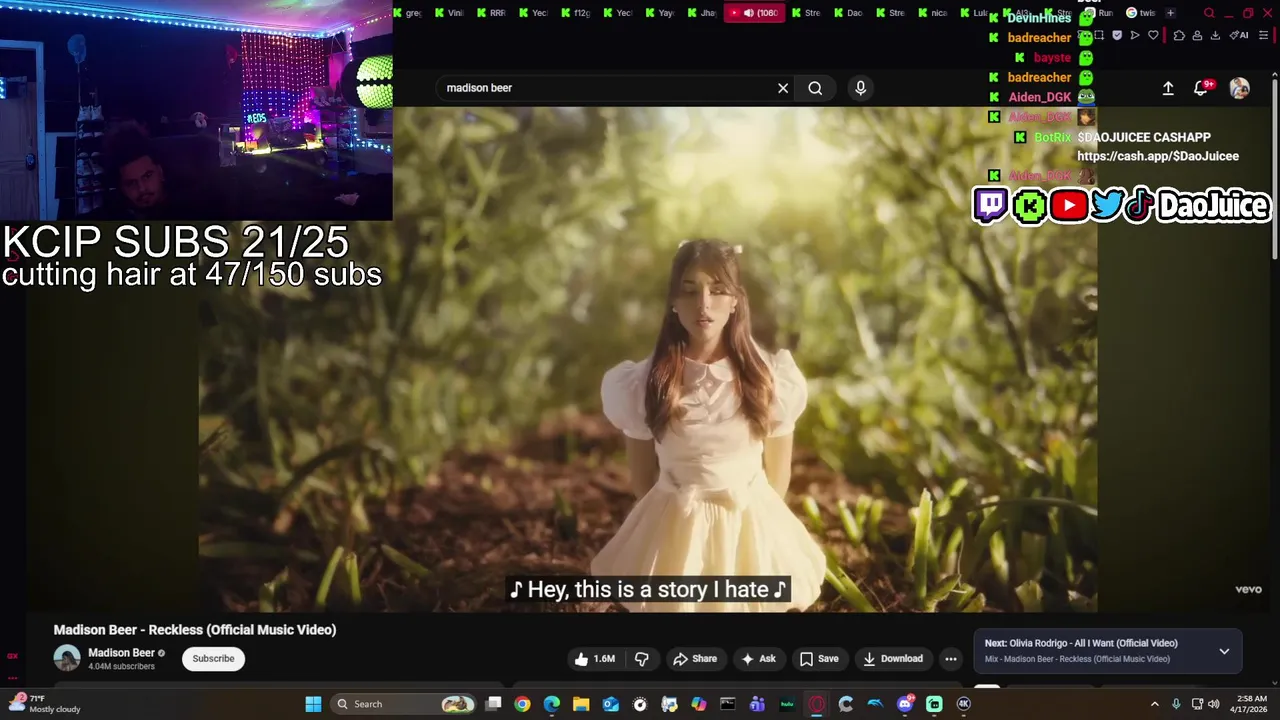Image resolution: width=1280 pixels, height=720 pixels.
Task: Share the Madison Beer video
Action: point(695,659)
